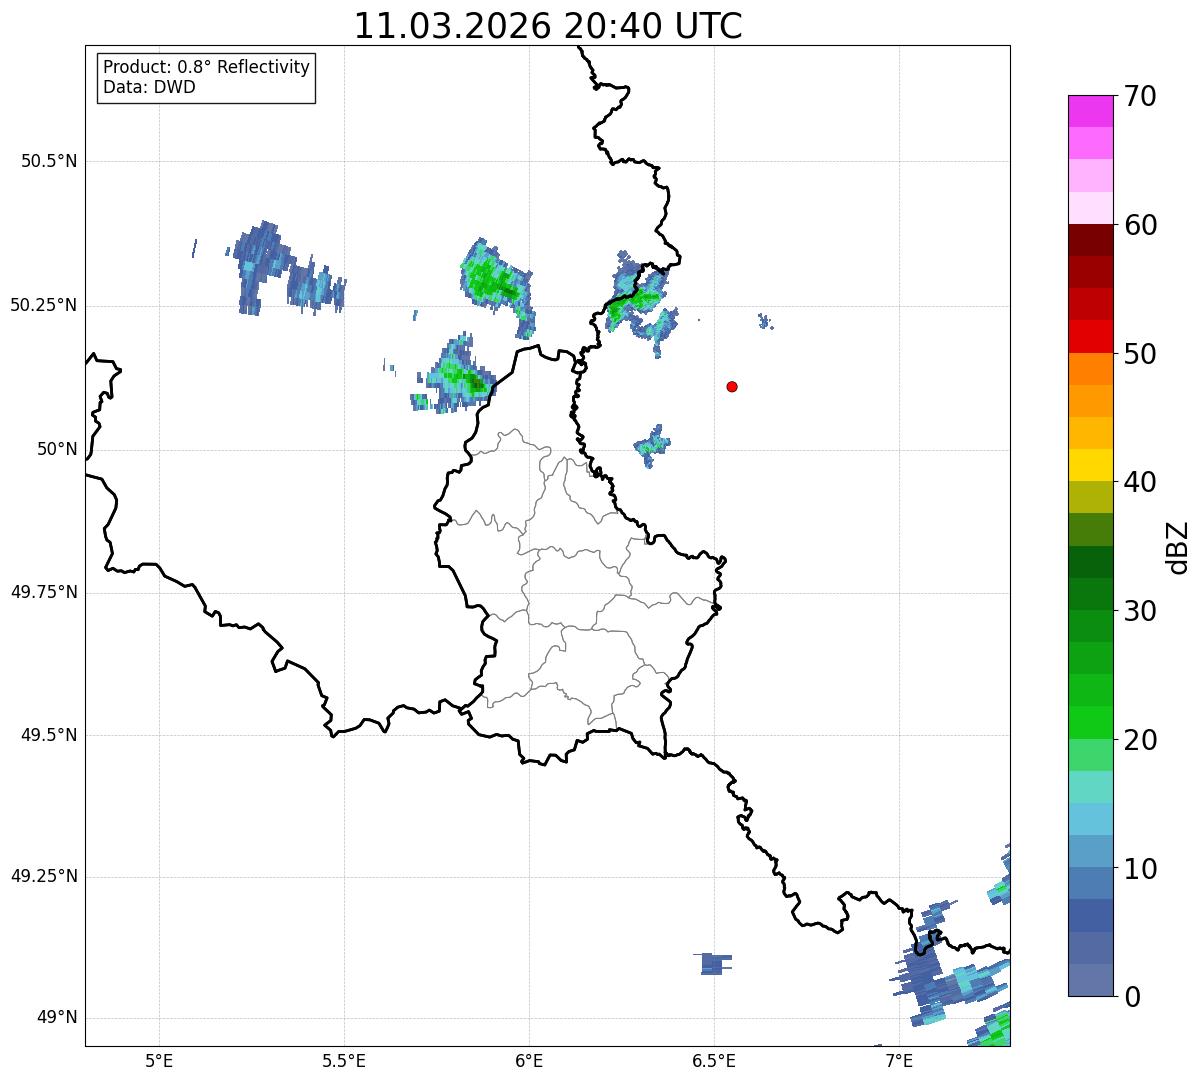Click the latitude label "50.25°N"
This screenshot has width=1202, height=1081.
pyautogui.click(x=44, y=305)
